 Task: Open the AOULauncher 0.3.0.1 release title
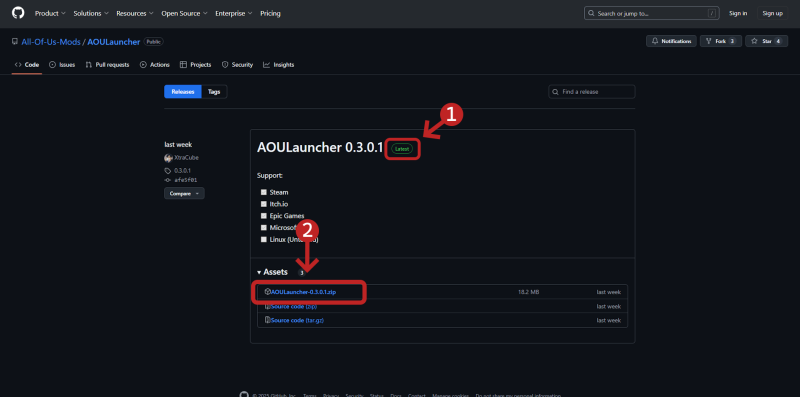pos(320,148)
